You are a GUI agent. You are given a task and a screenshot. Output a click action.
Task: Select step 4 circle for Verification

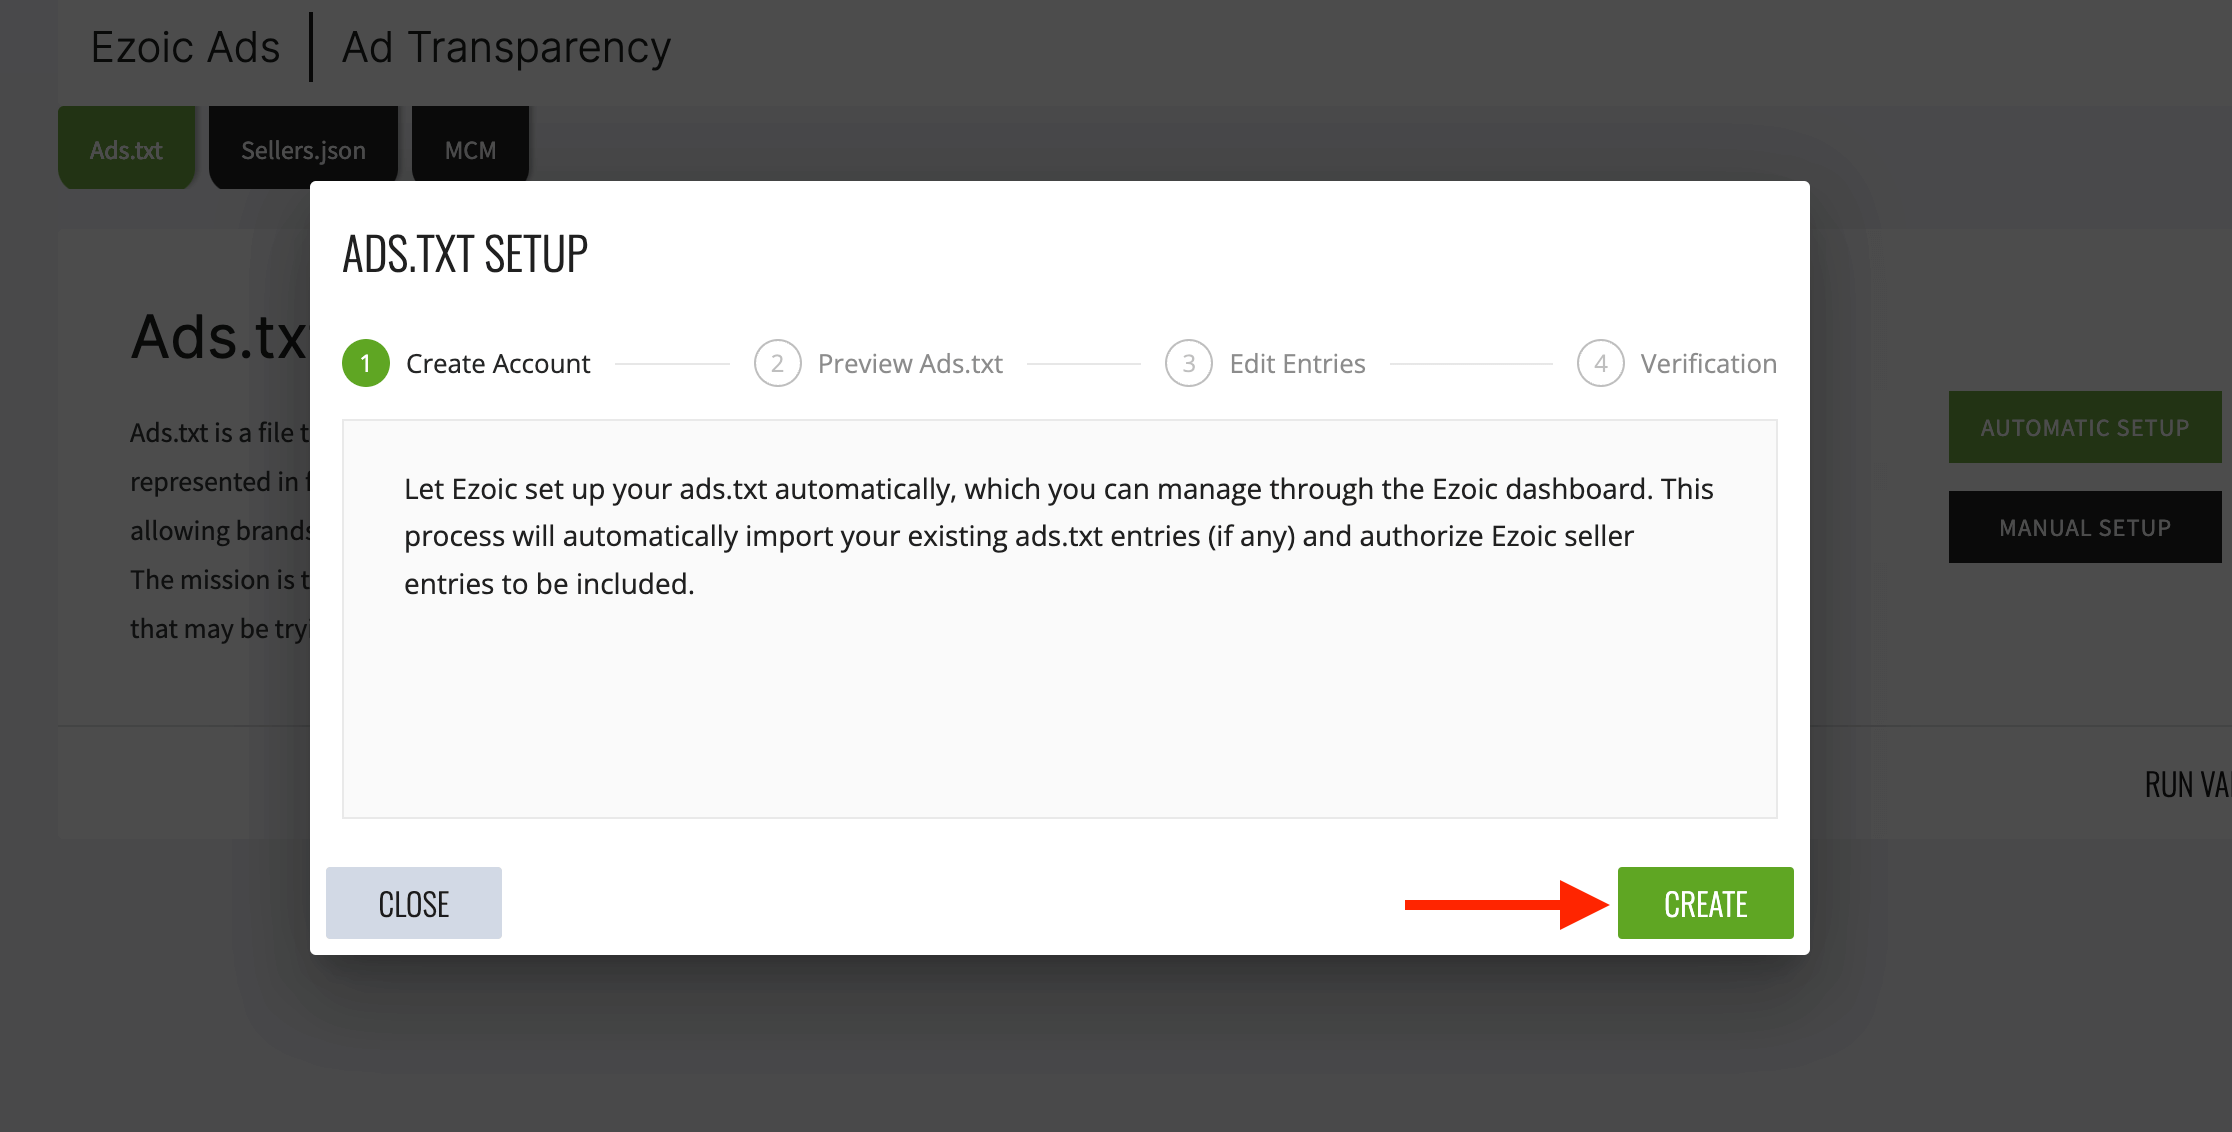pyautogui.click(x=1601, y=363)
